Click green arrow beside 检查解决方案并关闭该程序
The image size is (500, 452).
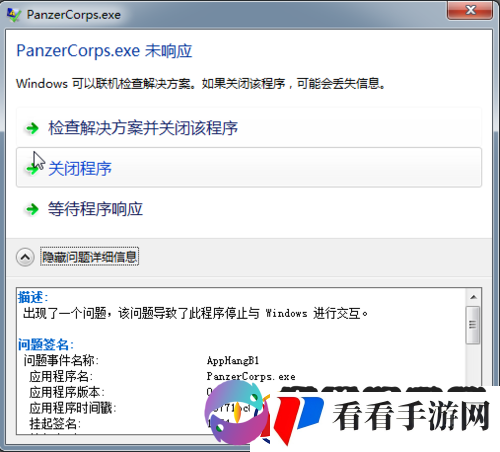click(32, 128)
